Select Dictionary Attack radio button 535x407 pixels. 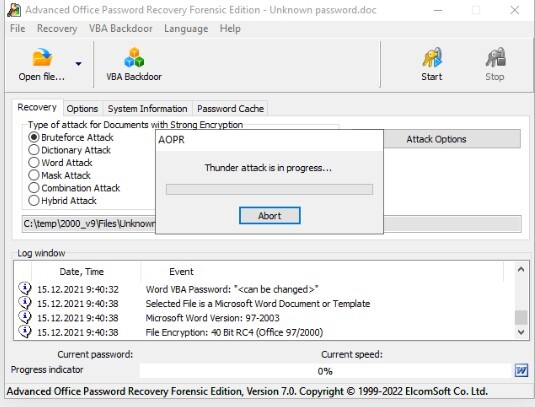pos(34,150)
